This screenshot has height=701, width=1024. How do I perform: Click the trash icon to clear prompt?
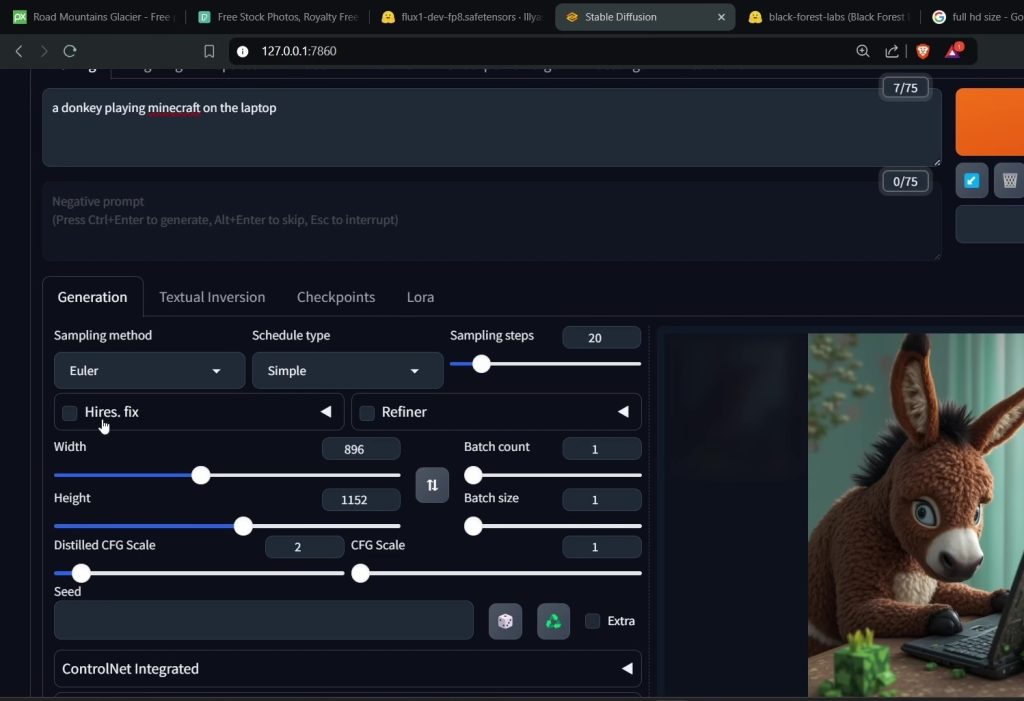click(x=1009, y=180)
